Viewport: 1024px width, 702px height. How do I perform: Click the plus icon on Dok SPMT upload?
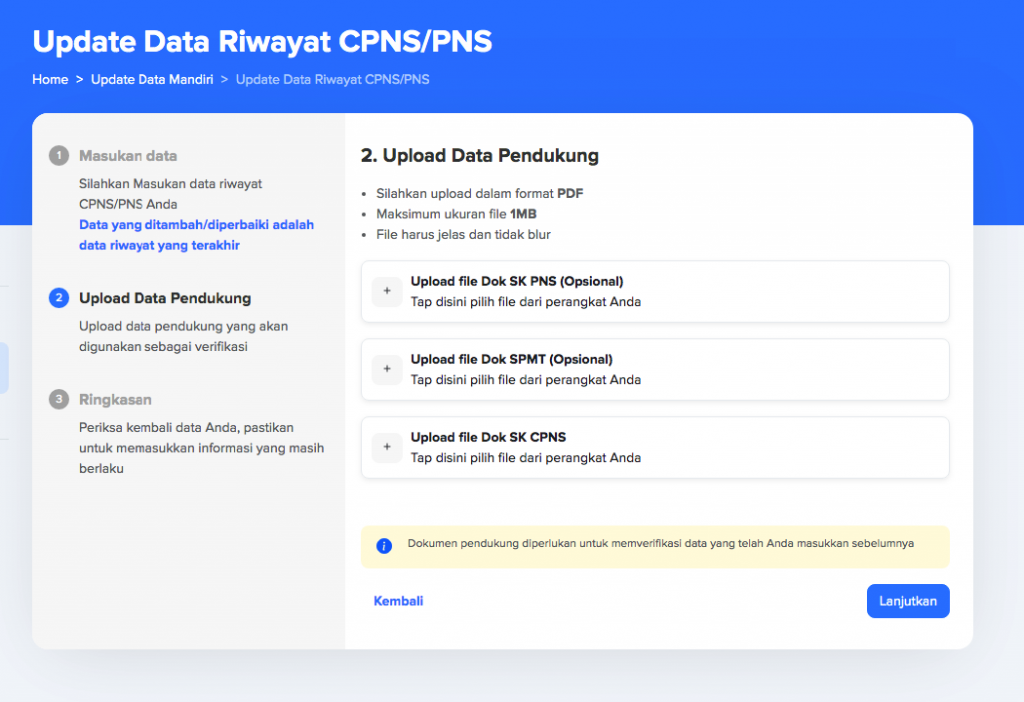[x=387, y=370]
